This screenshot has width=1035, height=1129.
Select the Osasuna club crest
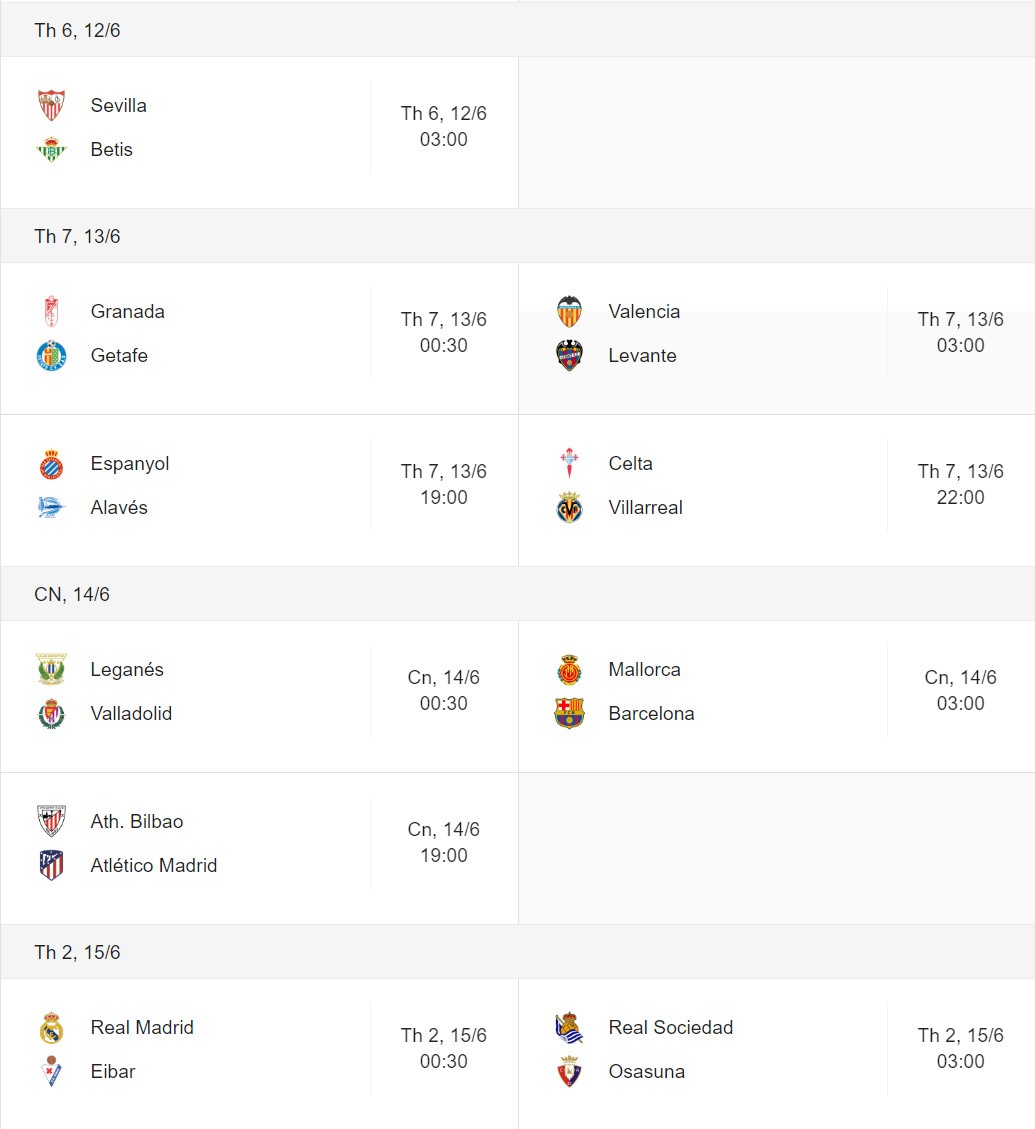(569, 1071)
